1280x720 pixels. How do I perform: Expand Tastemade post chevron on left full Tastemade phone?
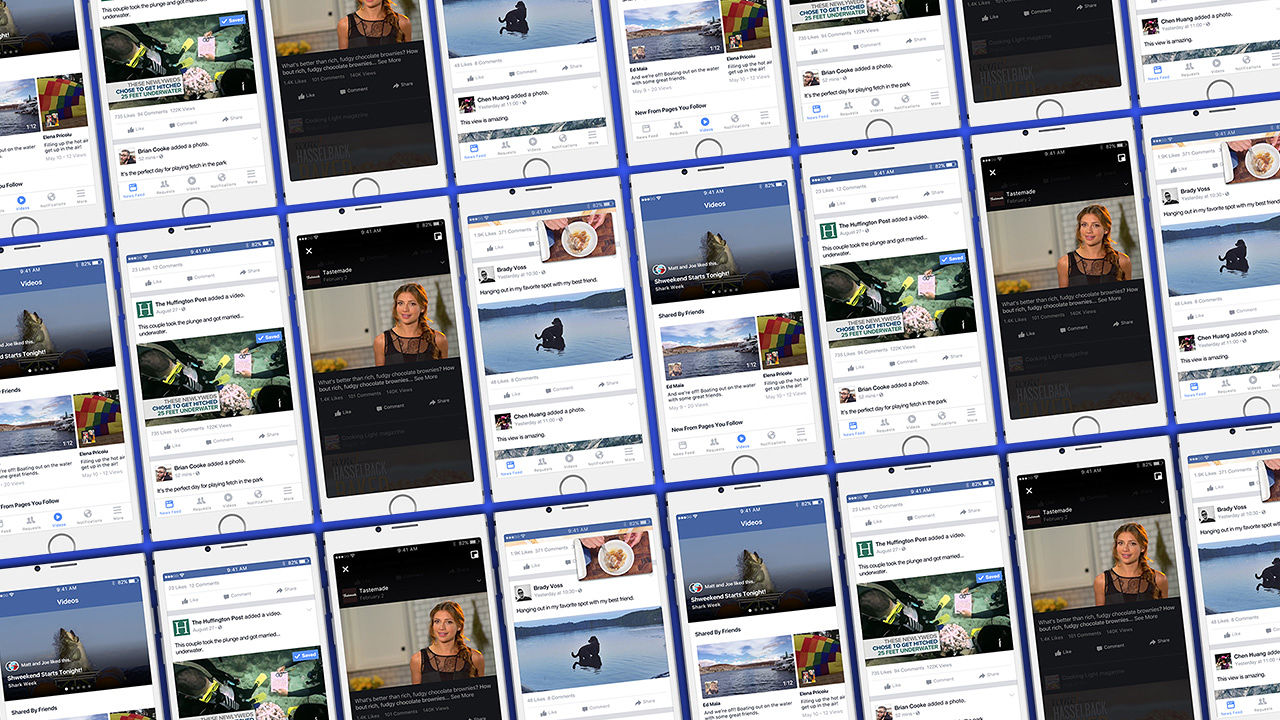(x=442, y=262)
